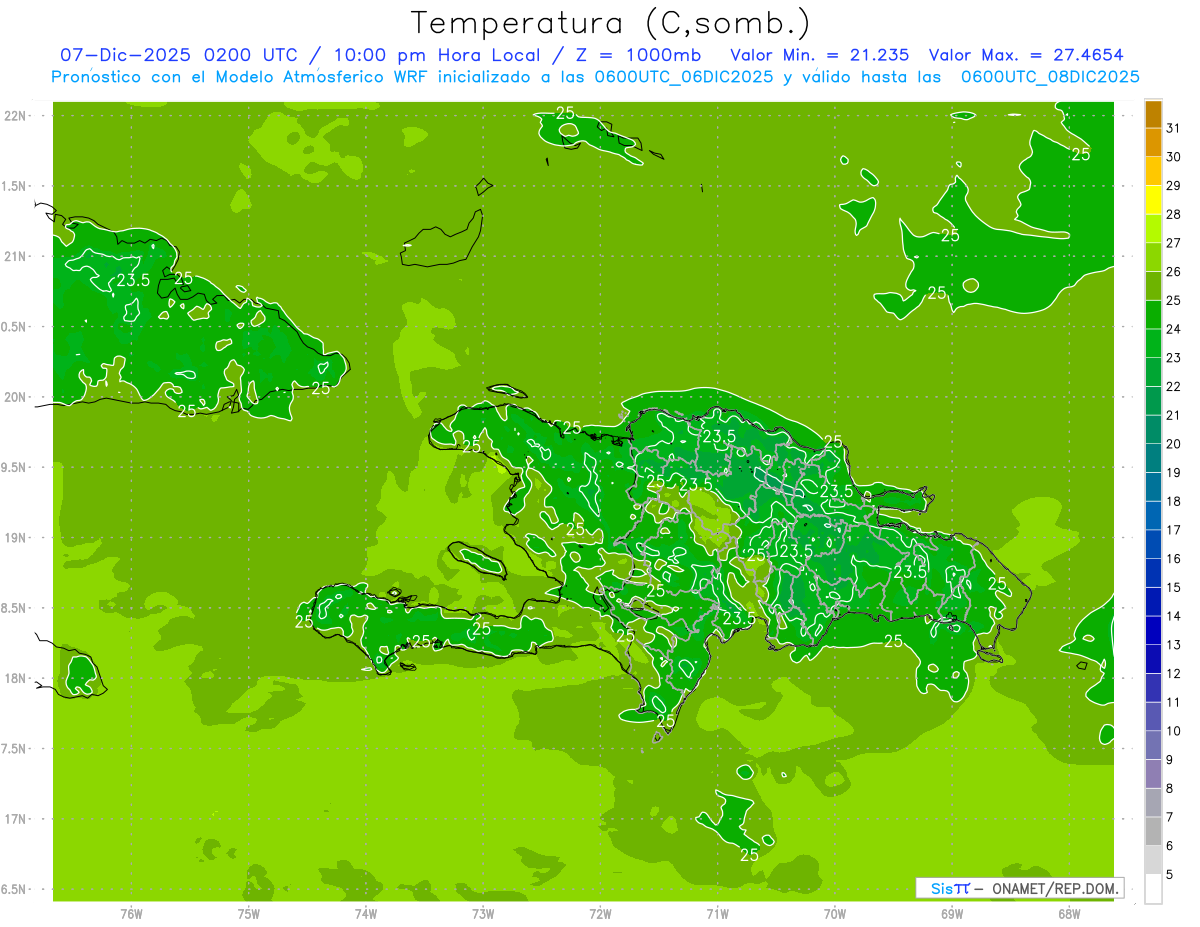
Task: Click the colorbar label '18'
Action: click(1174, 501)
